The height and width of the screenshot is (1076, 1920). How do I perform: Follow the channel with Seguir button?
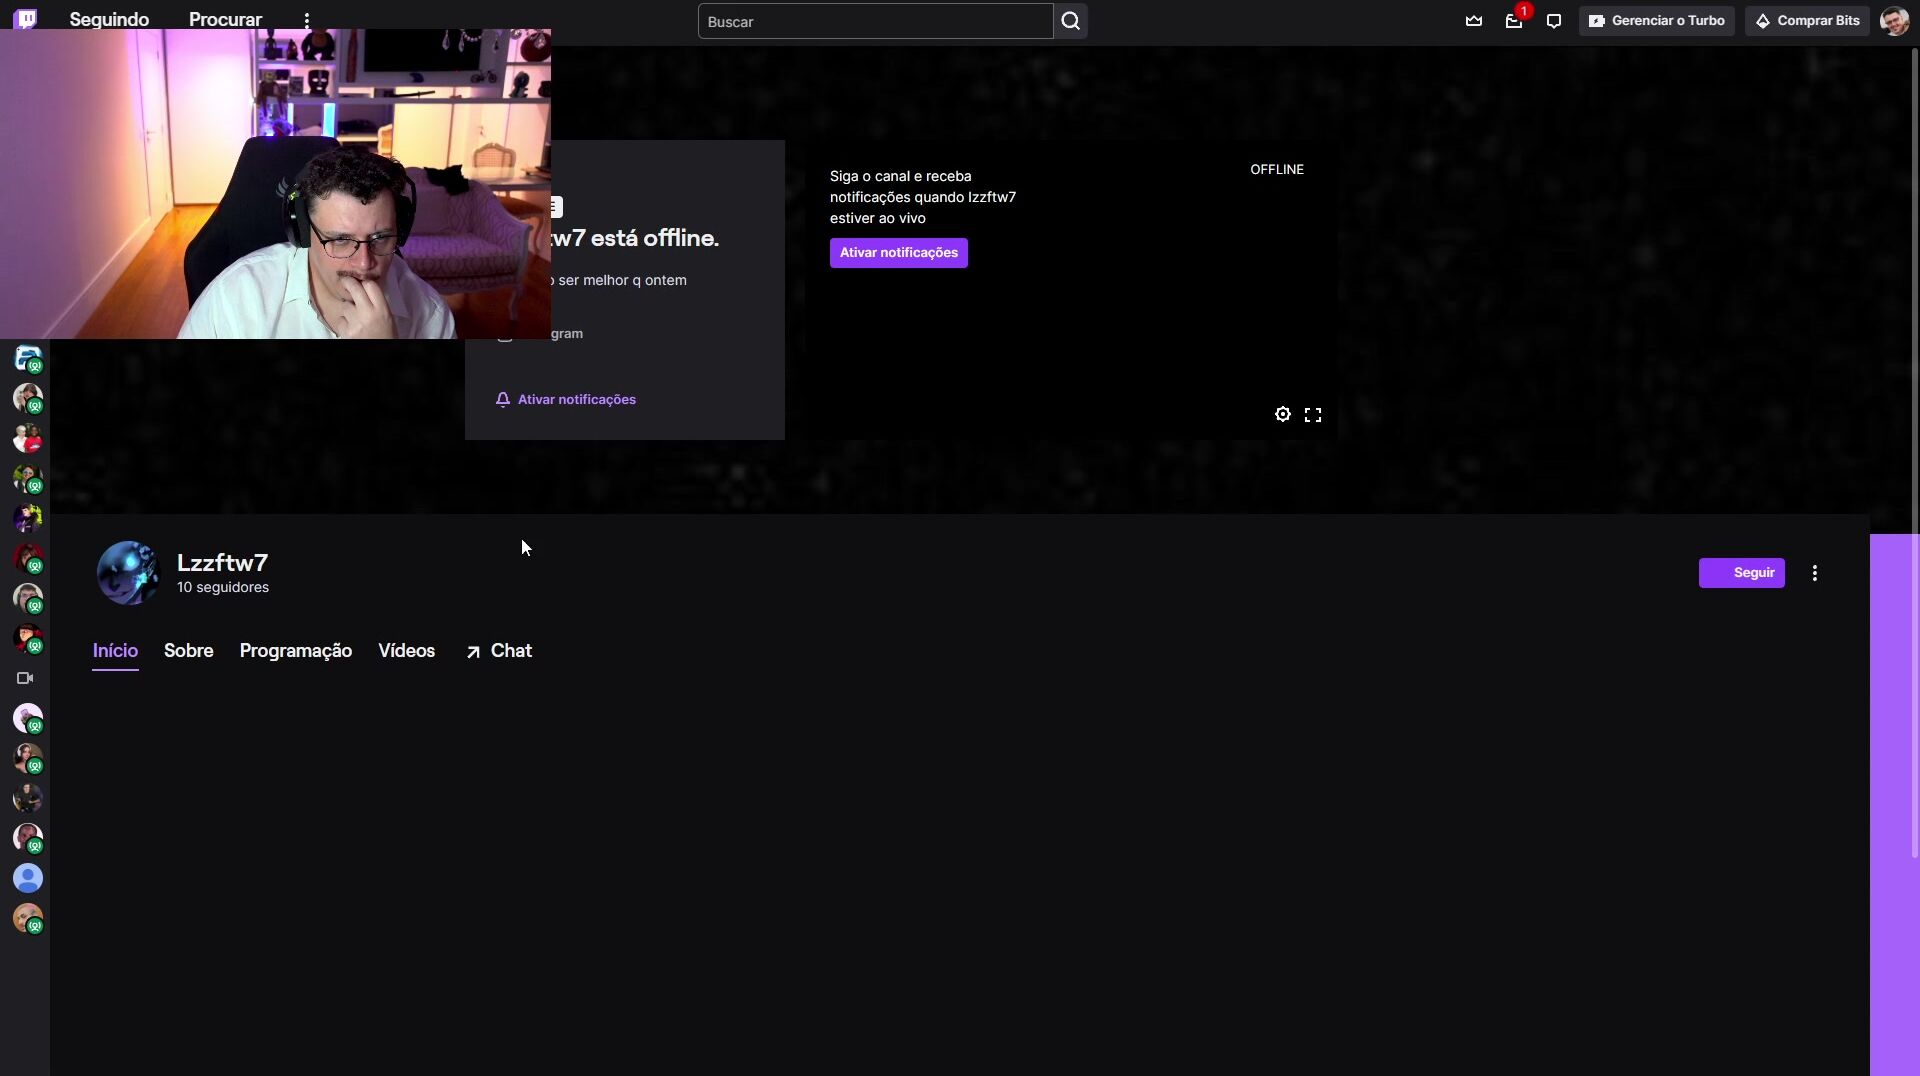click(1741, 573)
